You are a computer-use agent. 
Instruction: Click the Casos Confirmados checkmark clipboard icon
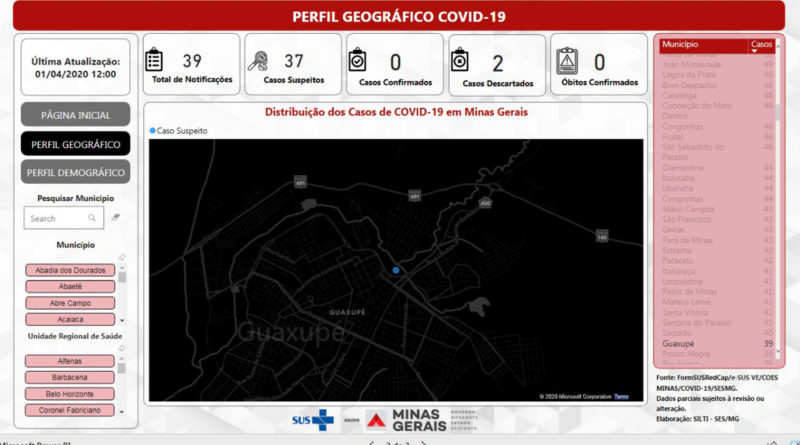(357, 60)
